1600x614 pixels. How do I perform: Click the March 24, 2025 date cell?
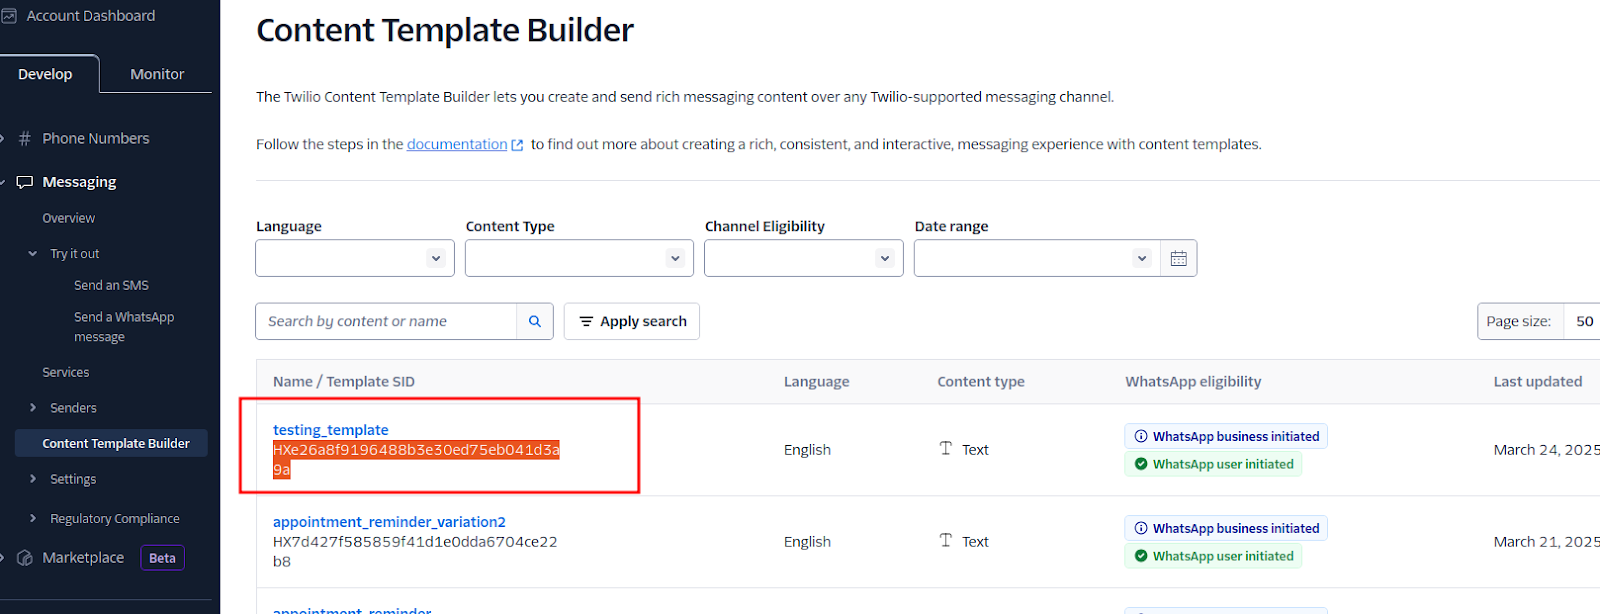click(x=1546, y=450)
